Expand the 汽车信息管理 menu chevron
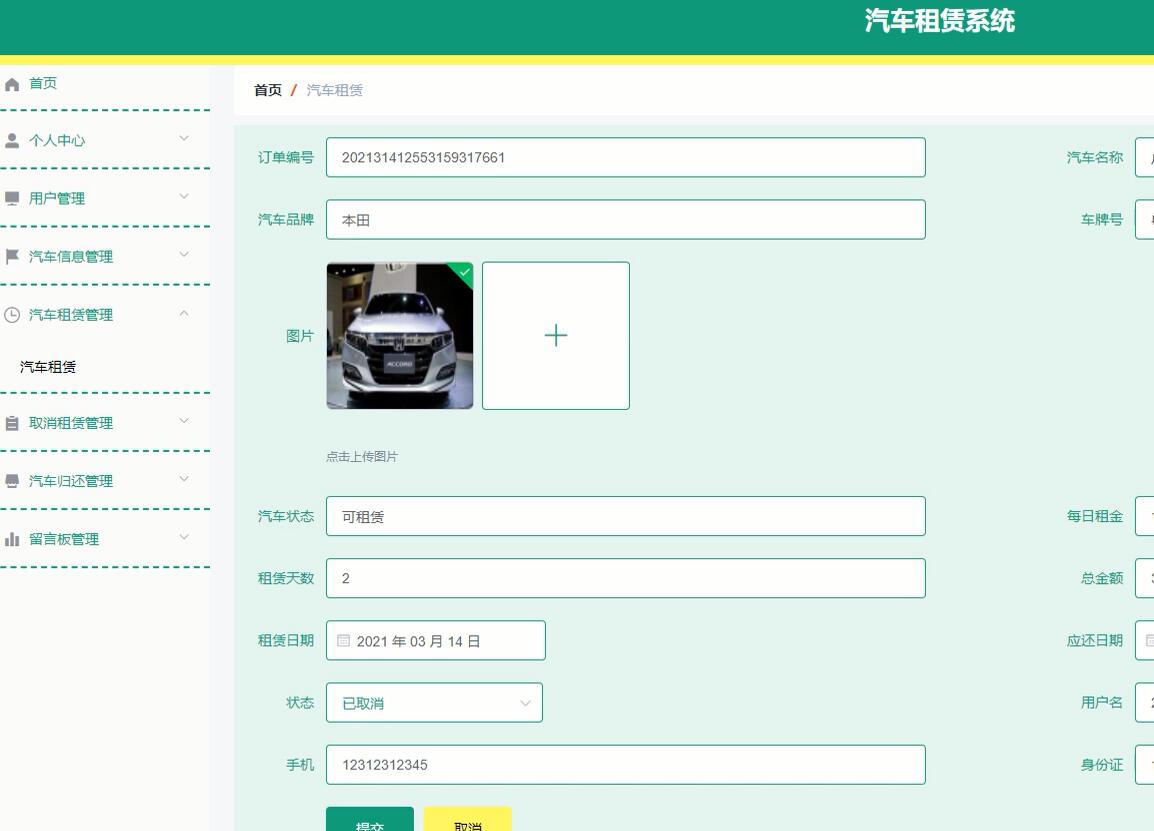This screenshot has height=831, width=1154. [184, 255]
